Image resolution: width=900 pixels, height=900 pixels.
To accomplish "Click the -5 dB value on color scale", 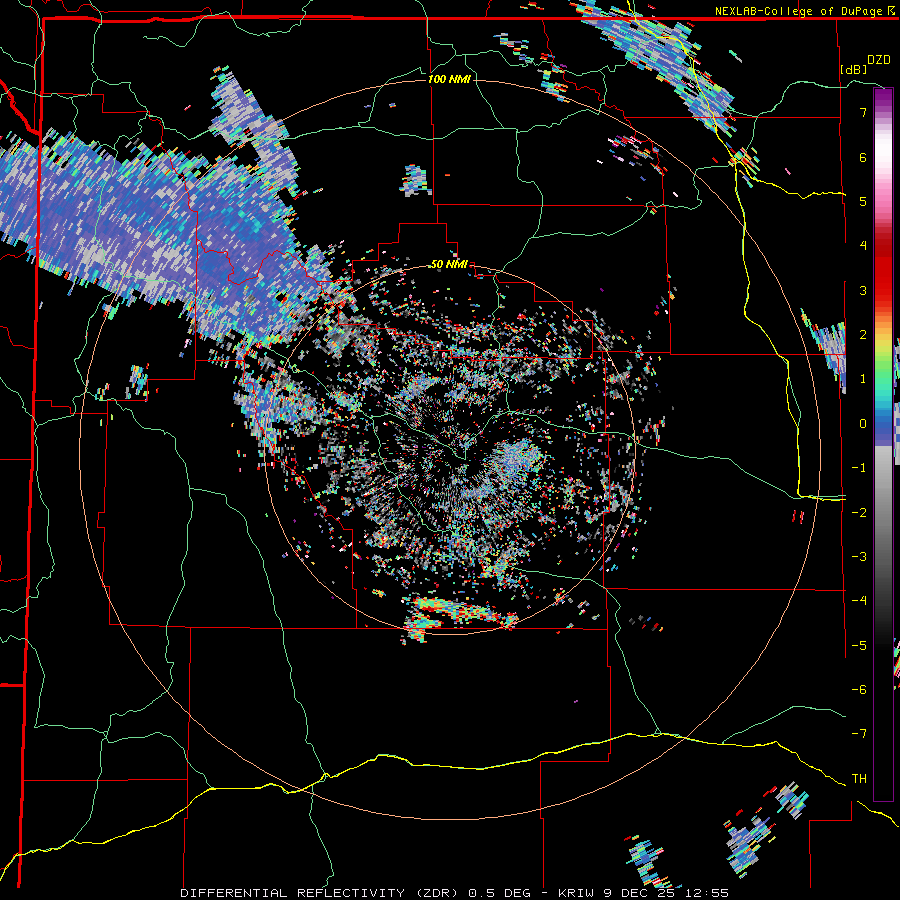I will click(x=859, y=646).
